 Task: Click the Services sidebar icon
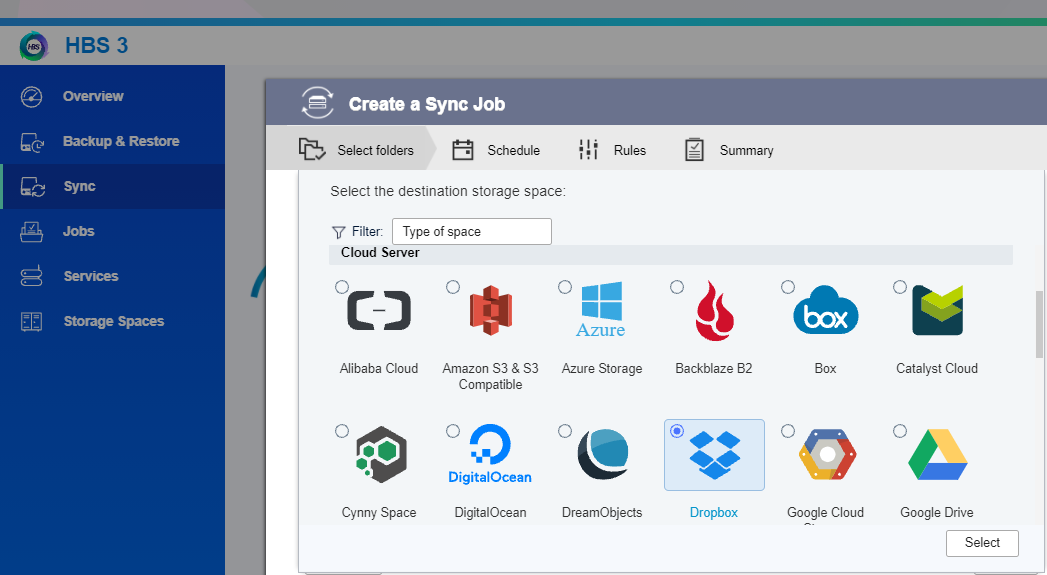pos(31,276)
